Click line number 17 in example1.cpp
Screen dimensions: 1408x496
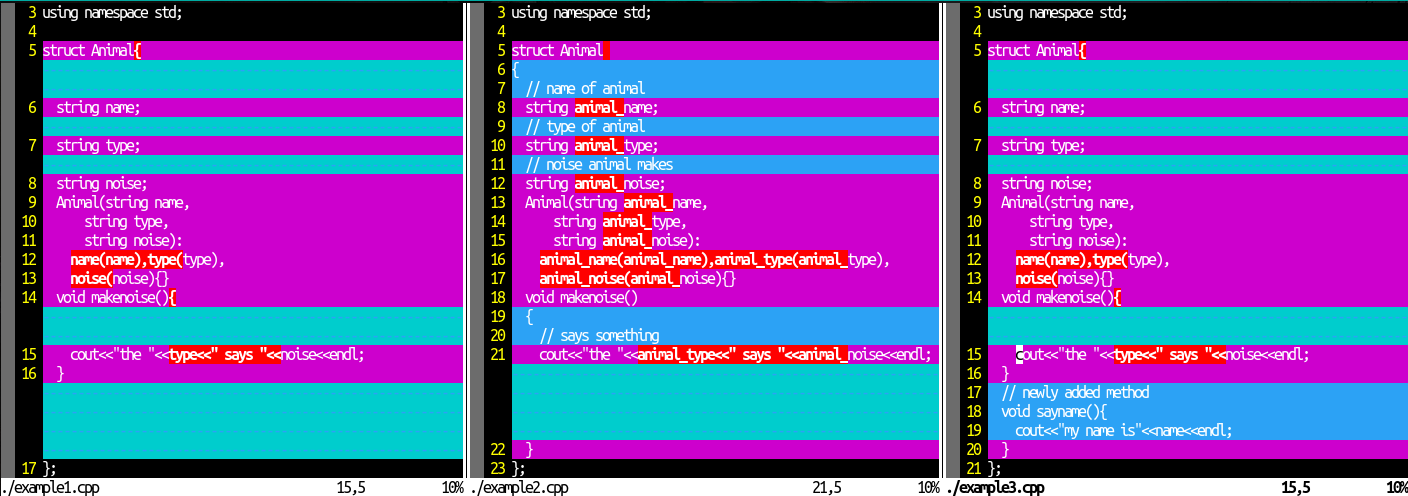[x=28, y=468]
